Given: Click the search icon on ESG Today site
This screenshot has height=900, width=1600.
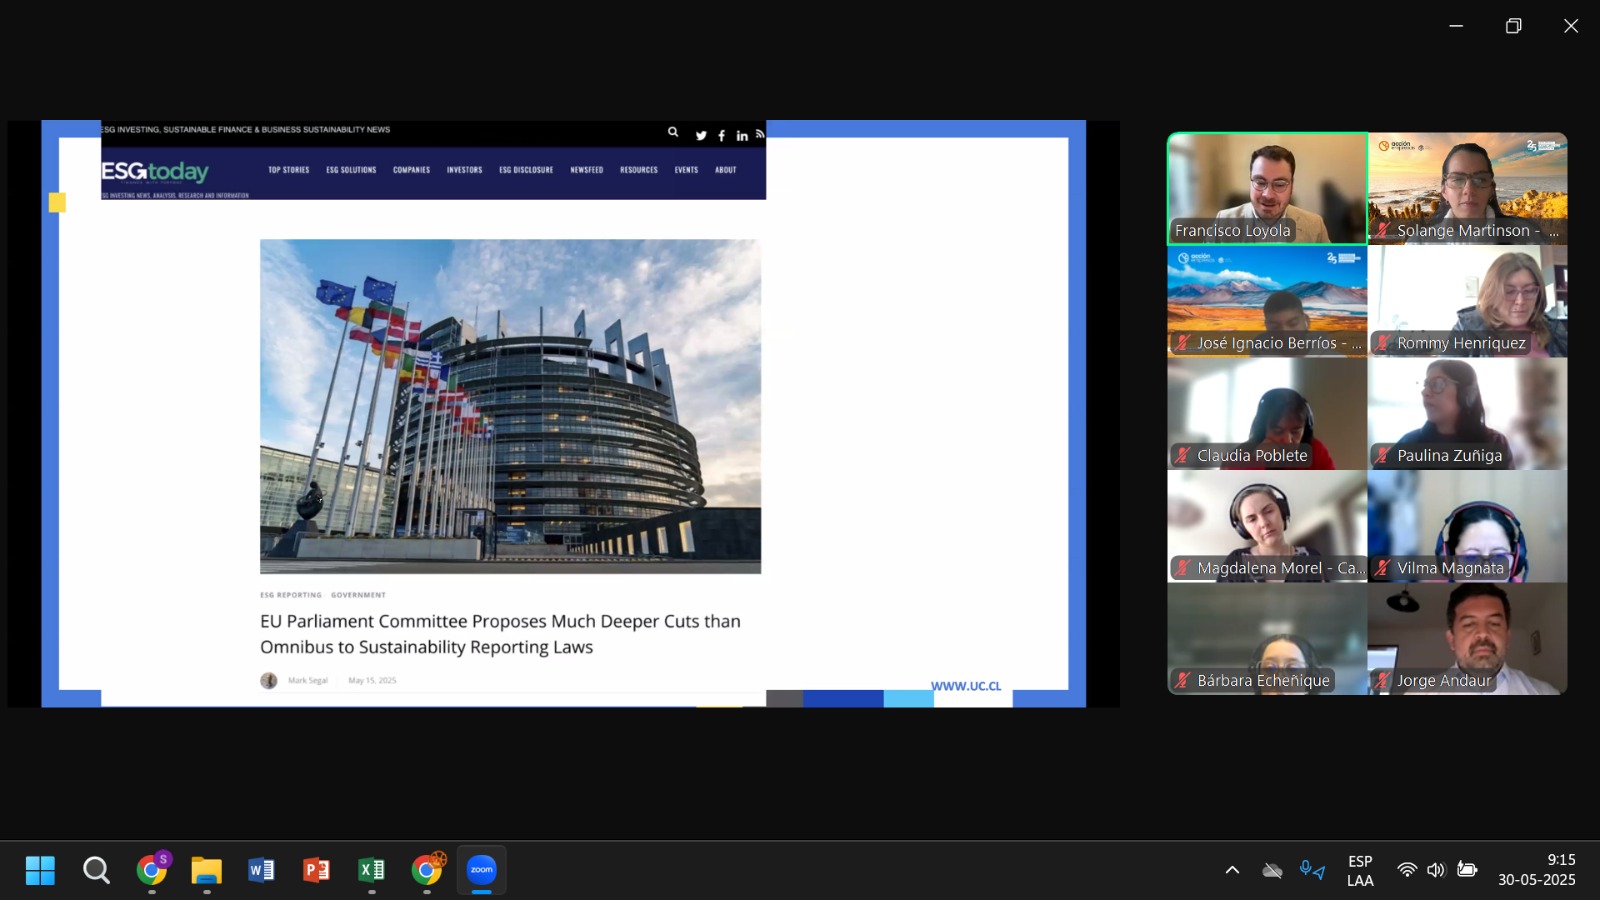Looking at the screenshot, I should pyautogui.click(x=673, y=132).
